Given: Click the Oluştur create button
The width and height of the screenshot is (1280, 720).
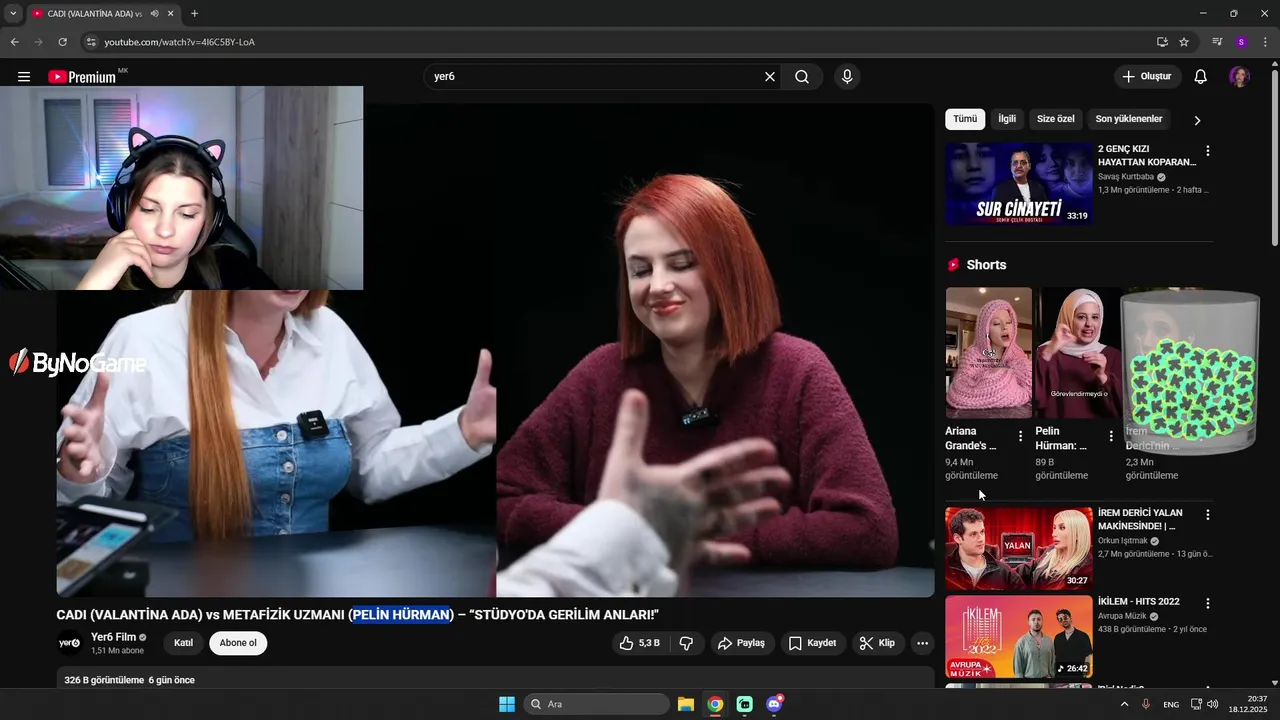Looking at the screenshot, I should pos(1147,77).
